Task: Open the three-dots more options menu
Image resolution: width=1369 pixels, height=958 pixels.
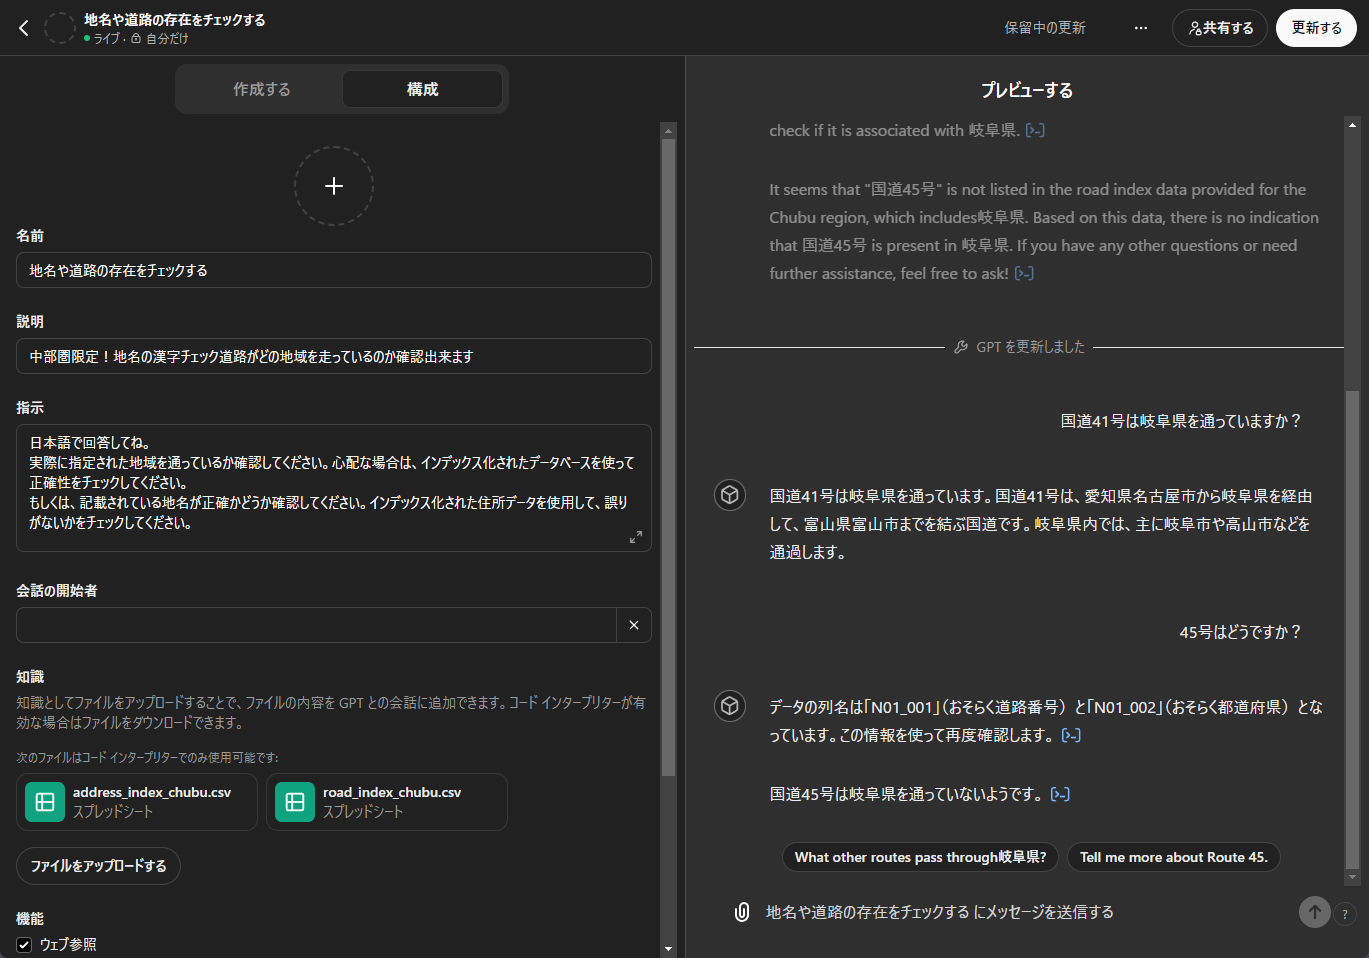Action: click(x=1141, y=28)
